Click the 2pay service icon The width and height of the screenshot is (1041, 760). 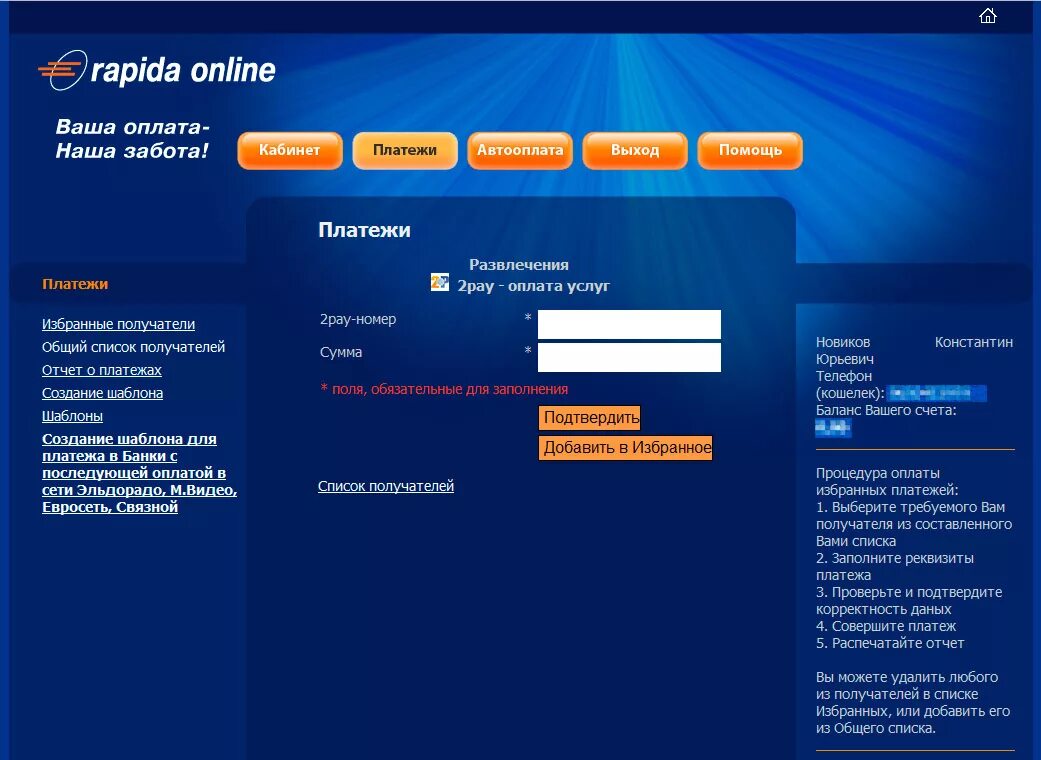(x=440, y=282)
